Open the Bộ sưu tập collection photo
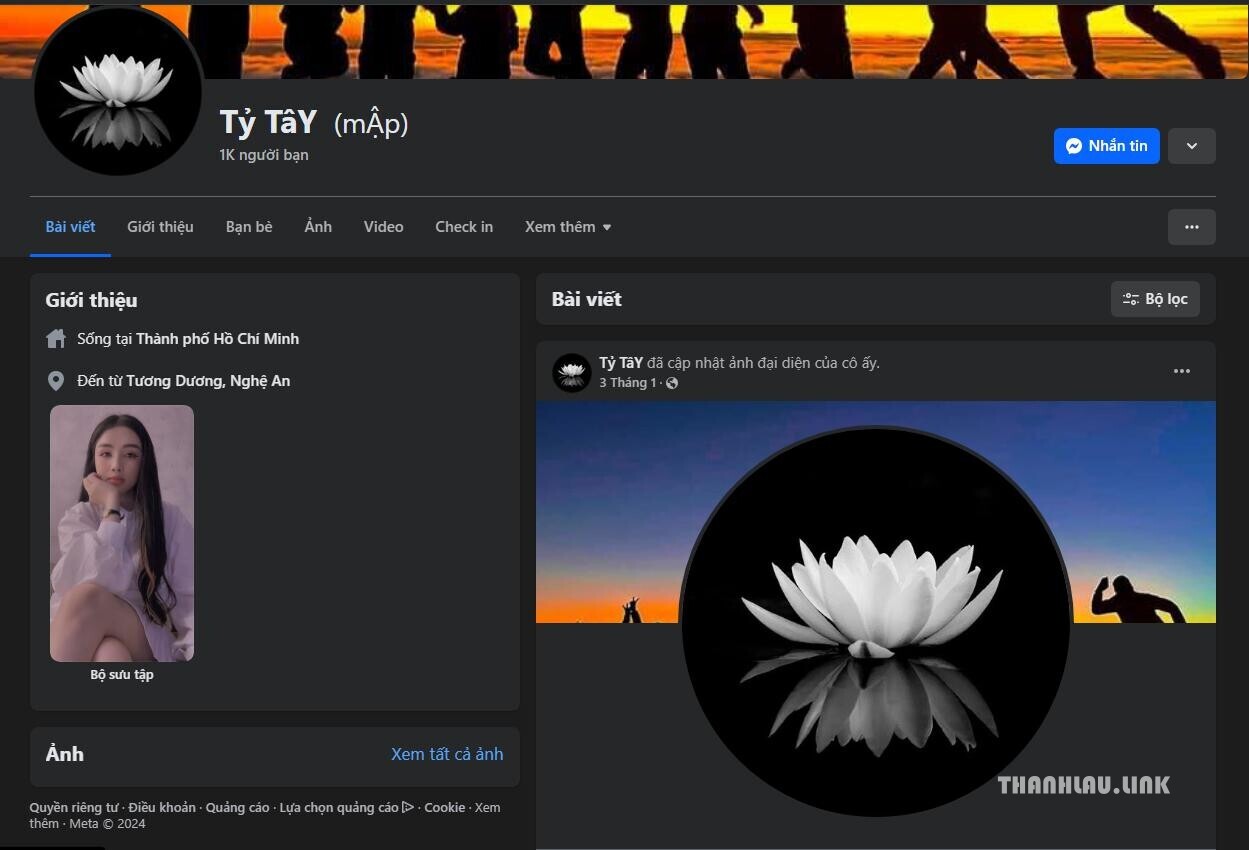 tap(122, 533)
